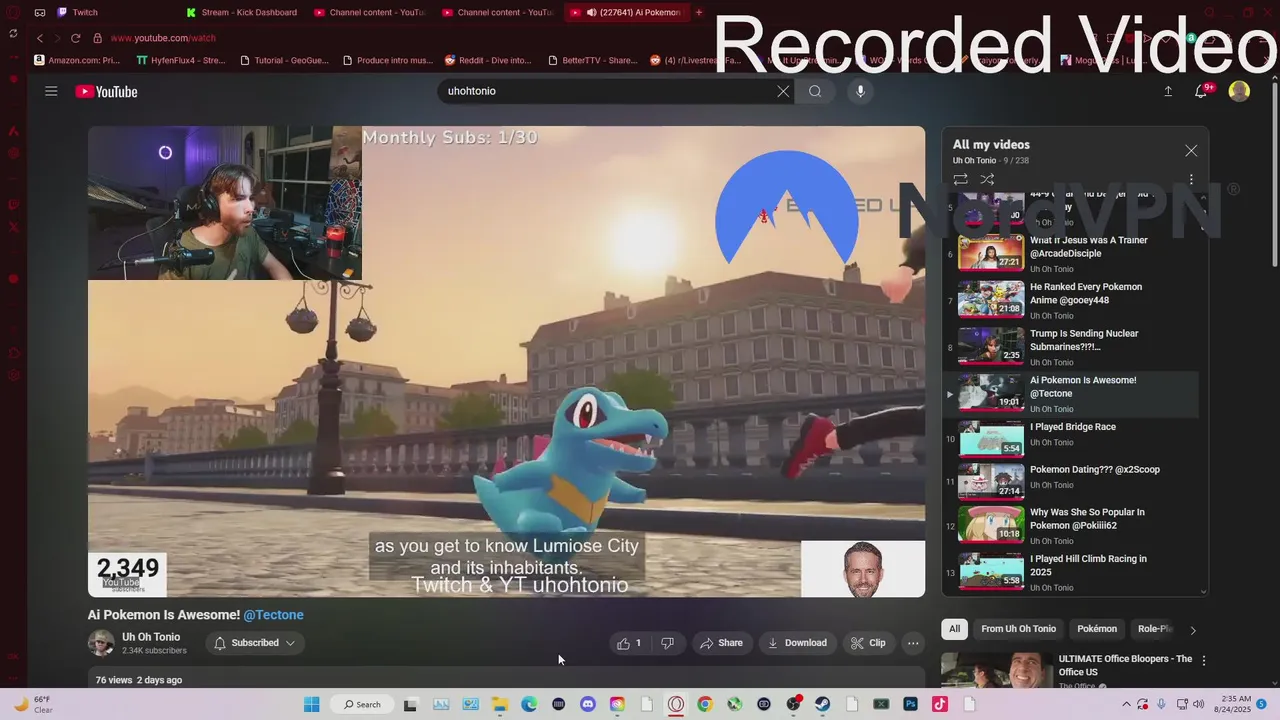
Task: Expand the Subscribed notification dropdown
Action: point(255,643)
